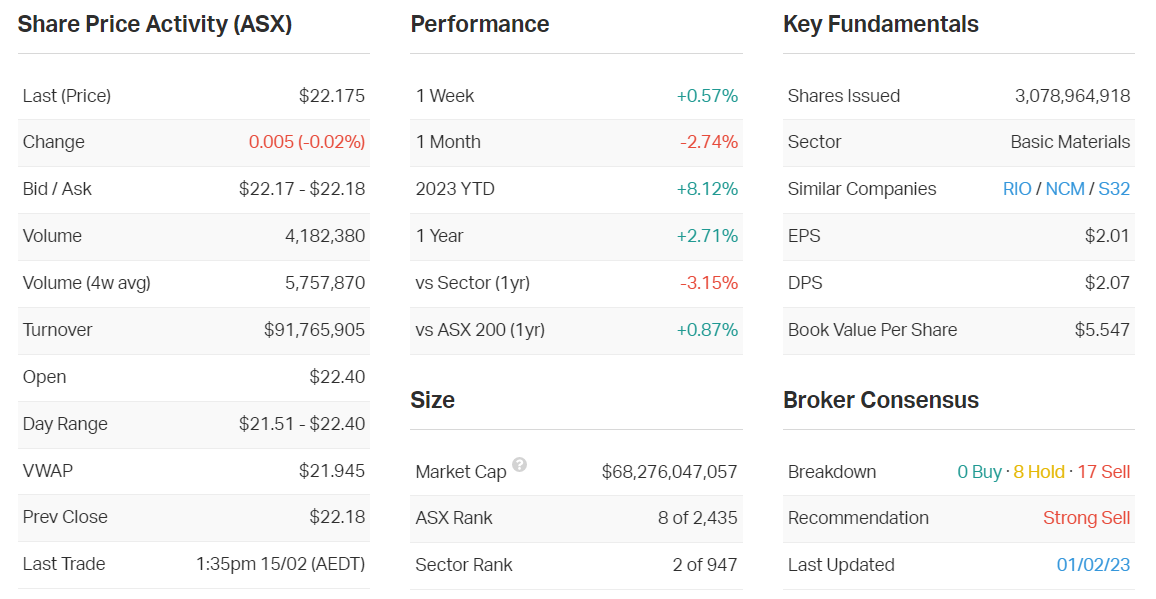
Task: Click the Basic Materials sector value
Action: (x=1070, y=142)
